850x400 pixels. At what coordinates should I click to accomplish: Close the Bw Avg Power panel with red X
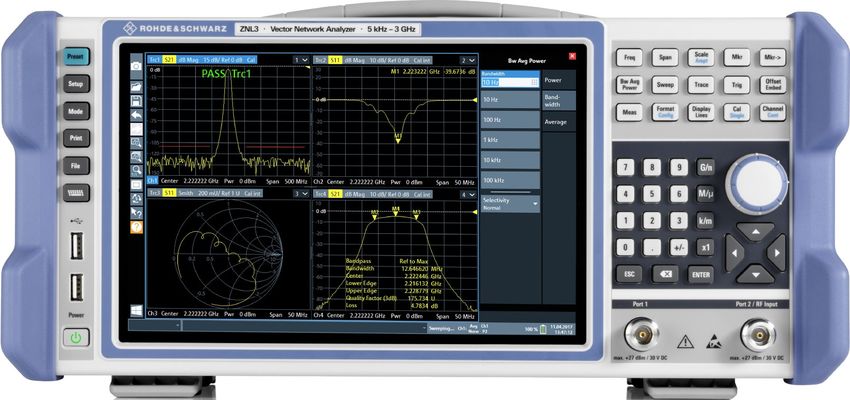pos(572,56)
